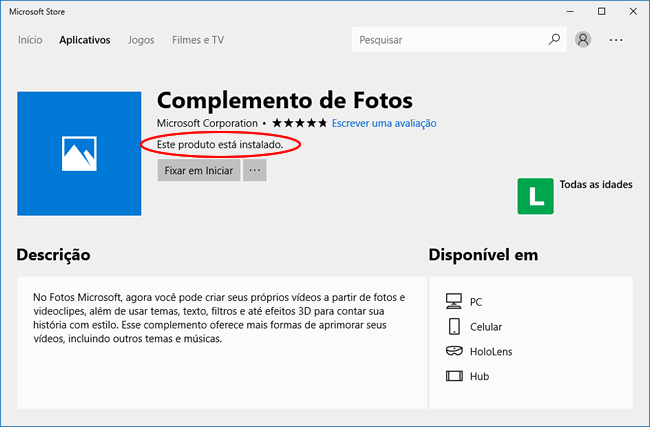Click the Celular phone icon
The image size is (650, 427).
click(x=454, y=326)
